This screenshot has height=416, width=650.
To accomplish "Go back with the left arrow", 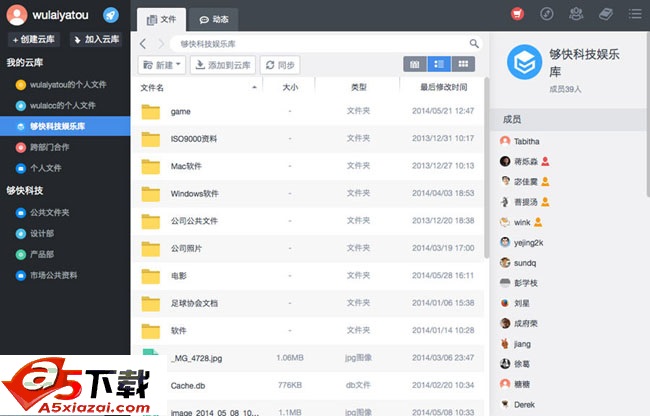I will (143, 44).
